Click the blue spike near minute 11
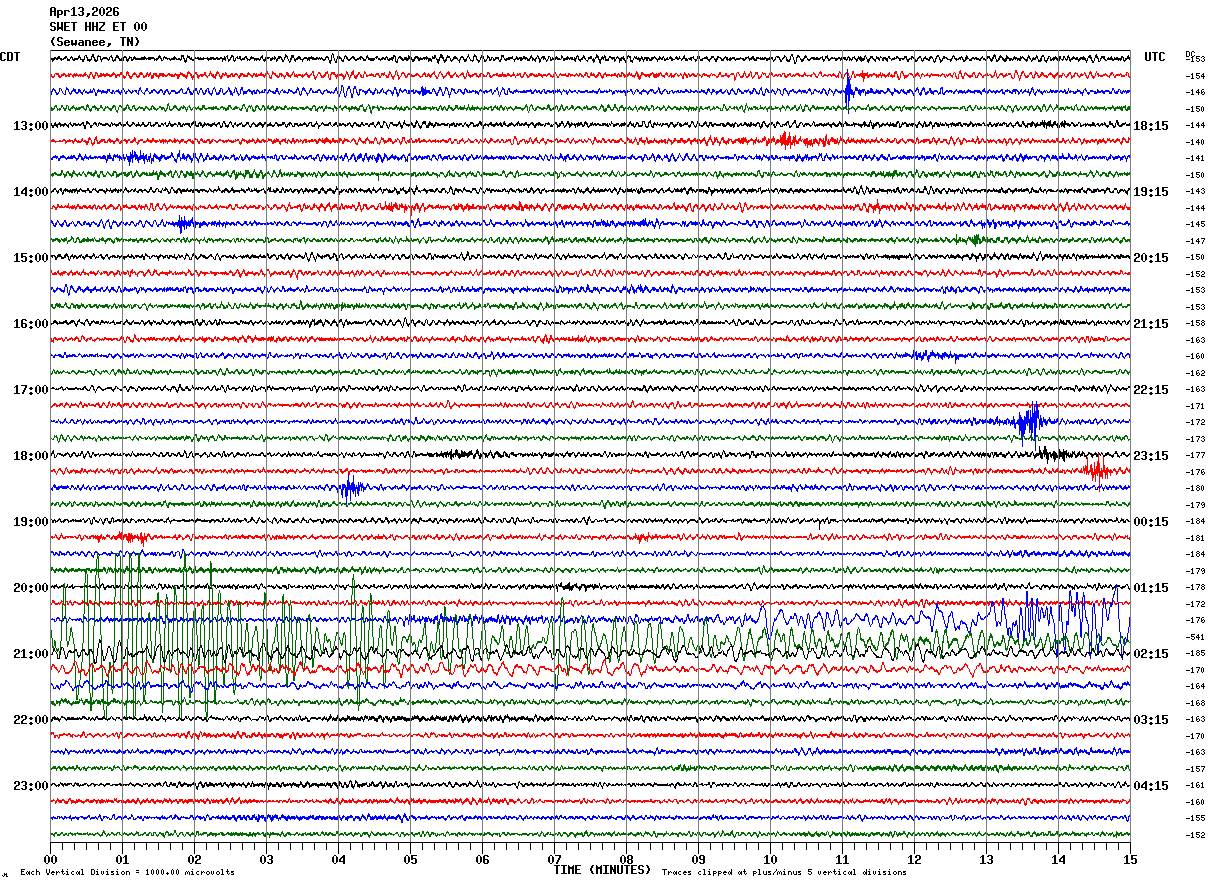Screen dimensions: 1210x886 (847, 91)
